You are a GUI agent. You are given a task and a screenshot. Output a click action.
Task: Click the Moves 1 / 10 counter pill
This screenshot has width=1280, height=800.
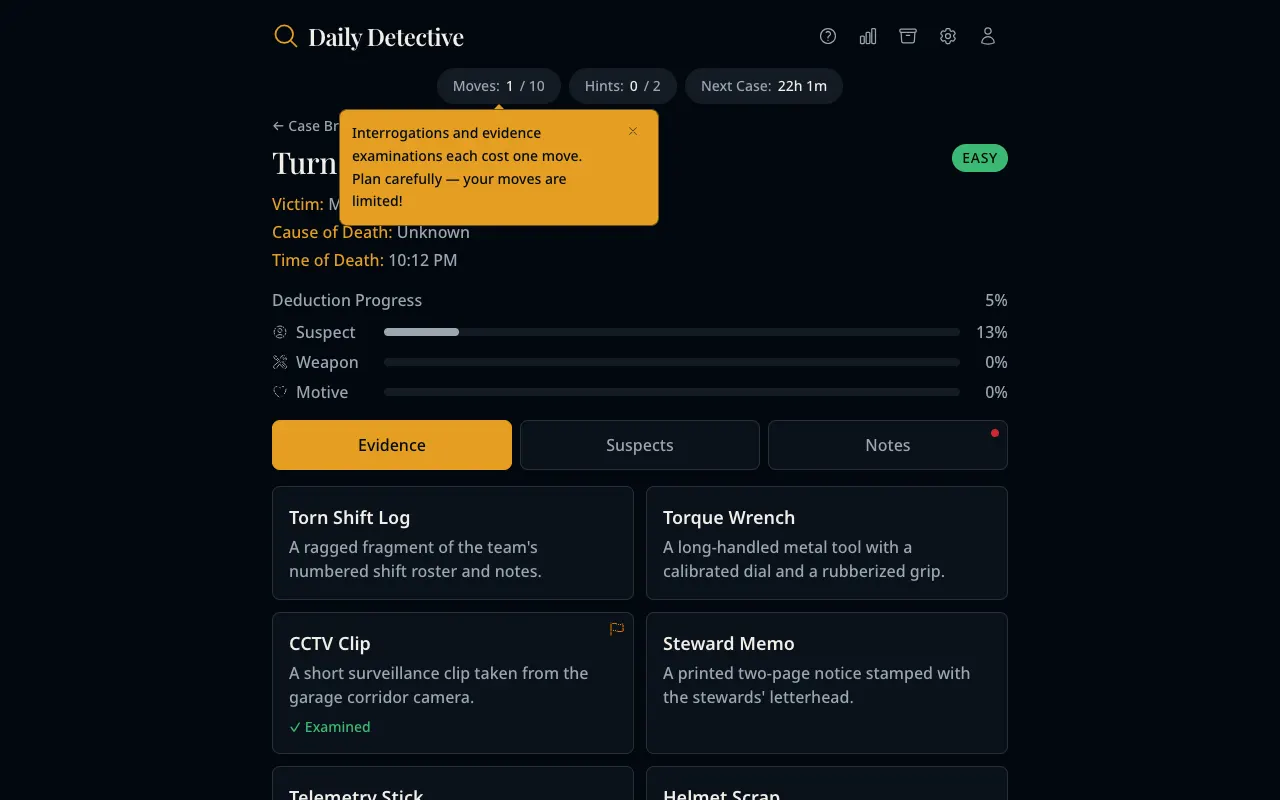(499, 86)
